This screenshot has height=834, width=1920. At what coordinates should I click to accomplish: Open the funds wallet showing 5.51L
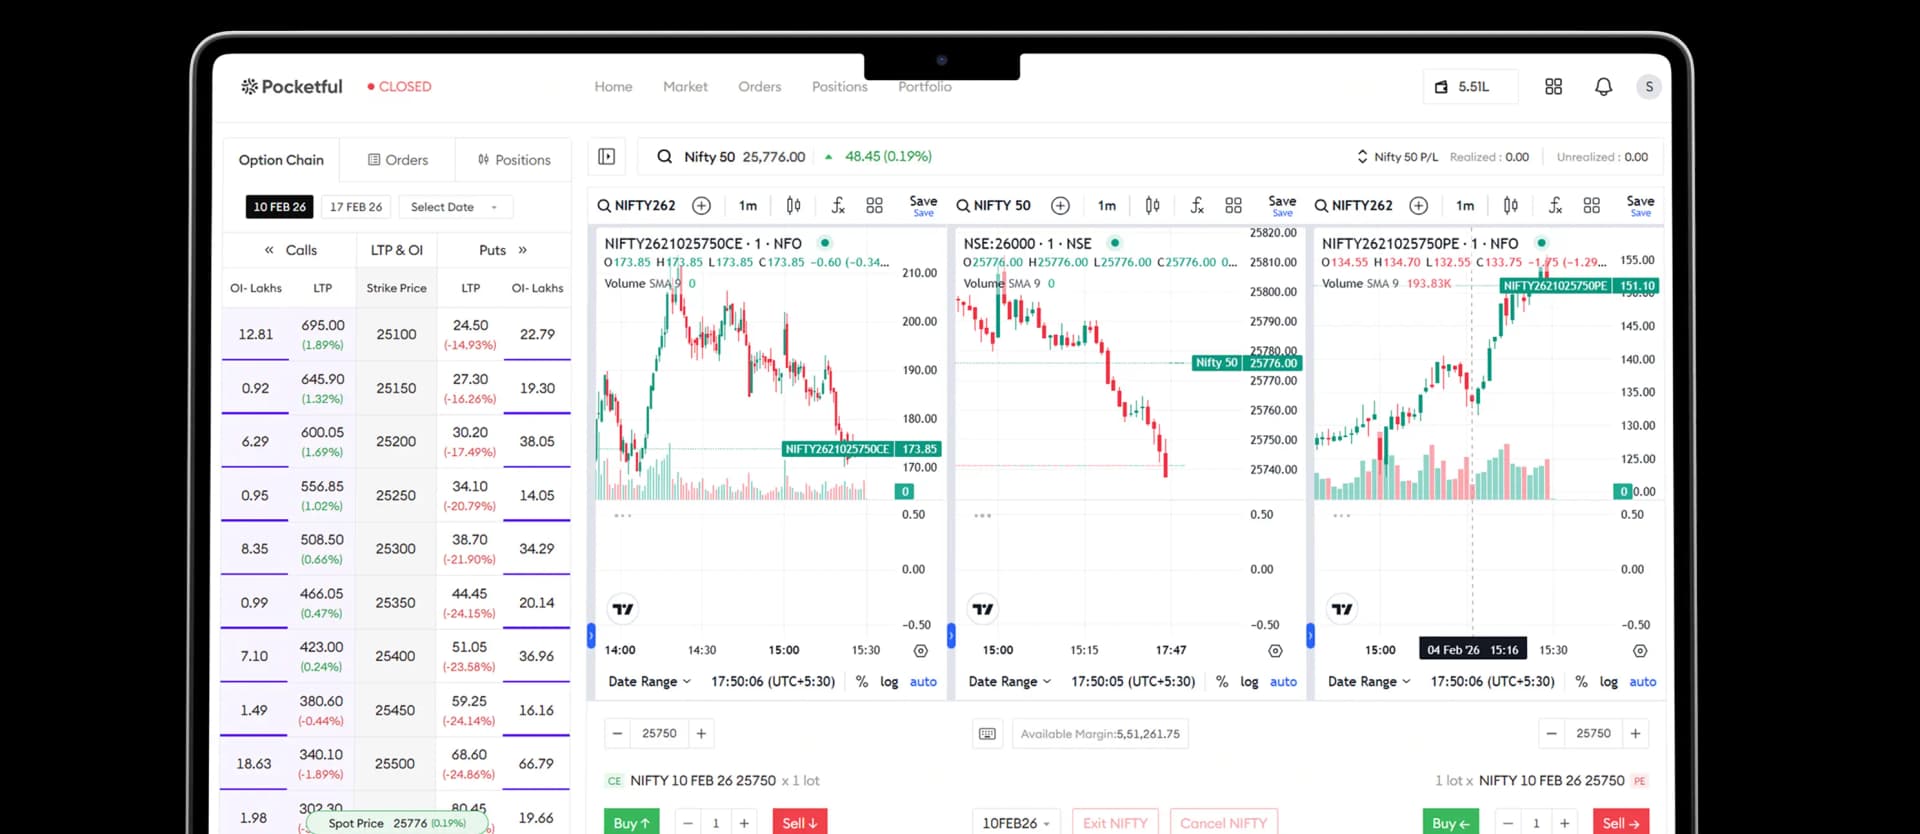point(1470,87)
